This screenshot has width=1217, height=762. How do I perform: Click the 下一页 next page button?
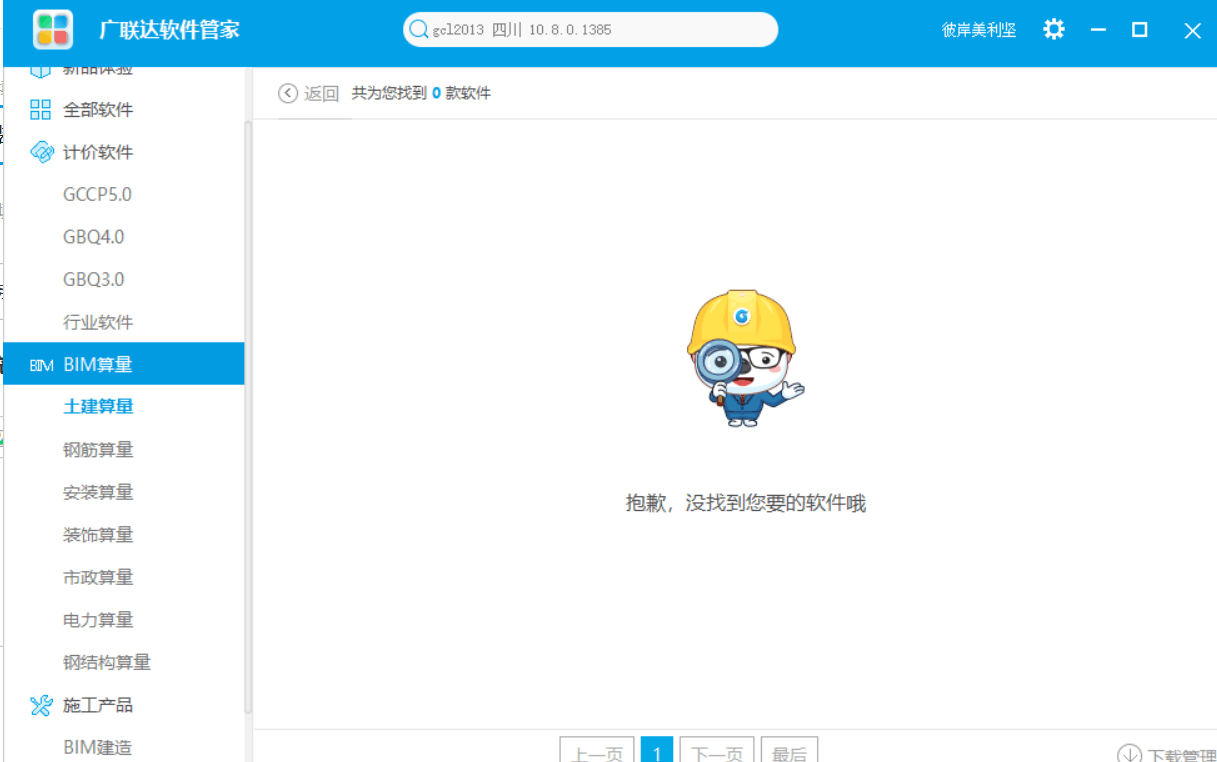pyautogui.click(x=717, y=750)
